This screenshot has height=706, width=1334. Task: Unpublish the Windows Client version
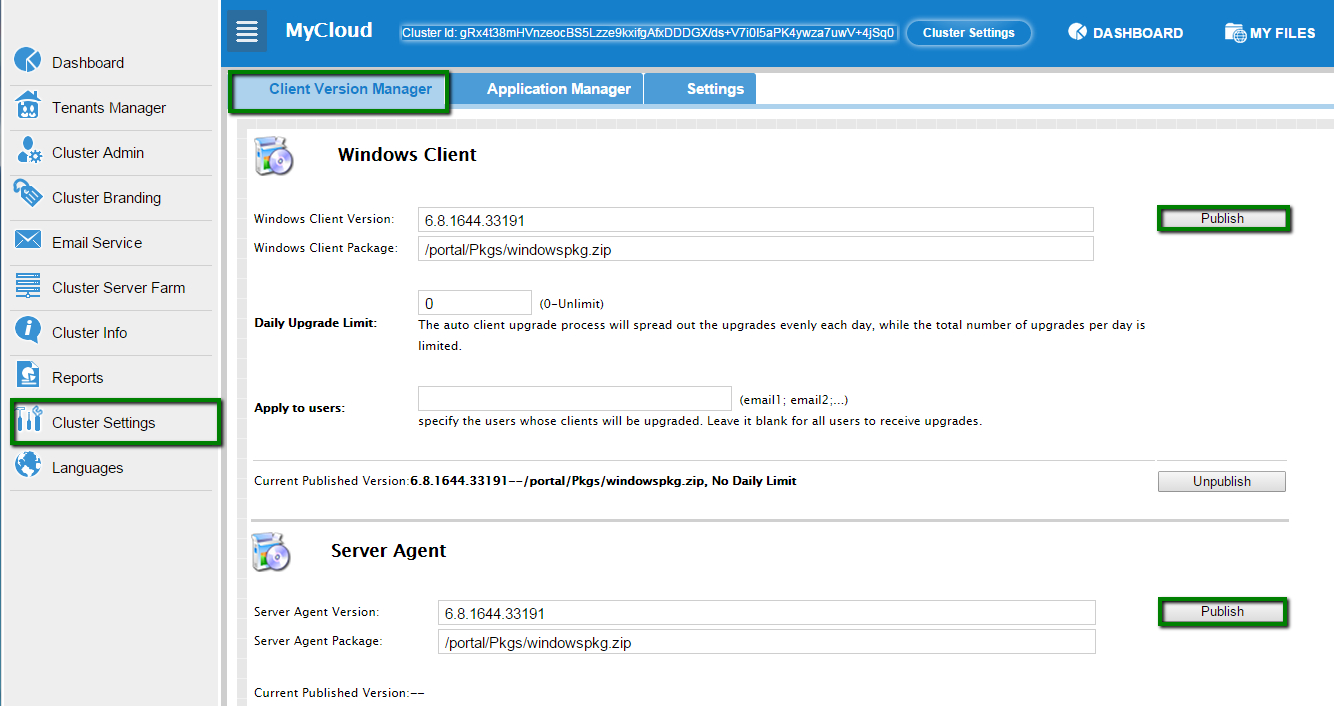[1222, 481]
